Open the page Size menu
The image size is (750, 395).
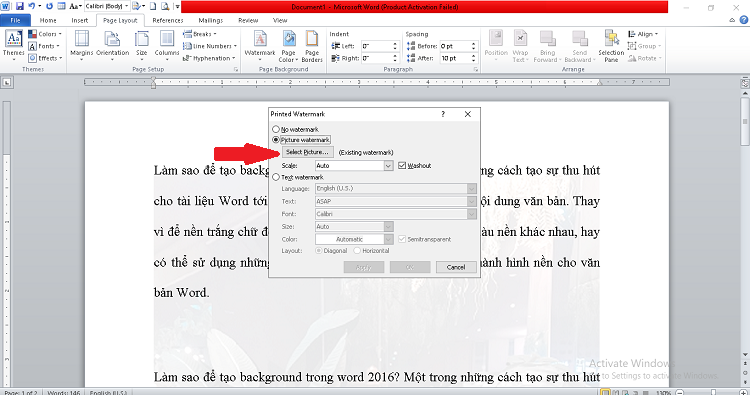(142, 46)
